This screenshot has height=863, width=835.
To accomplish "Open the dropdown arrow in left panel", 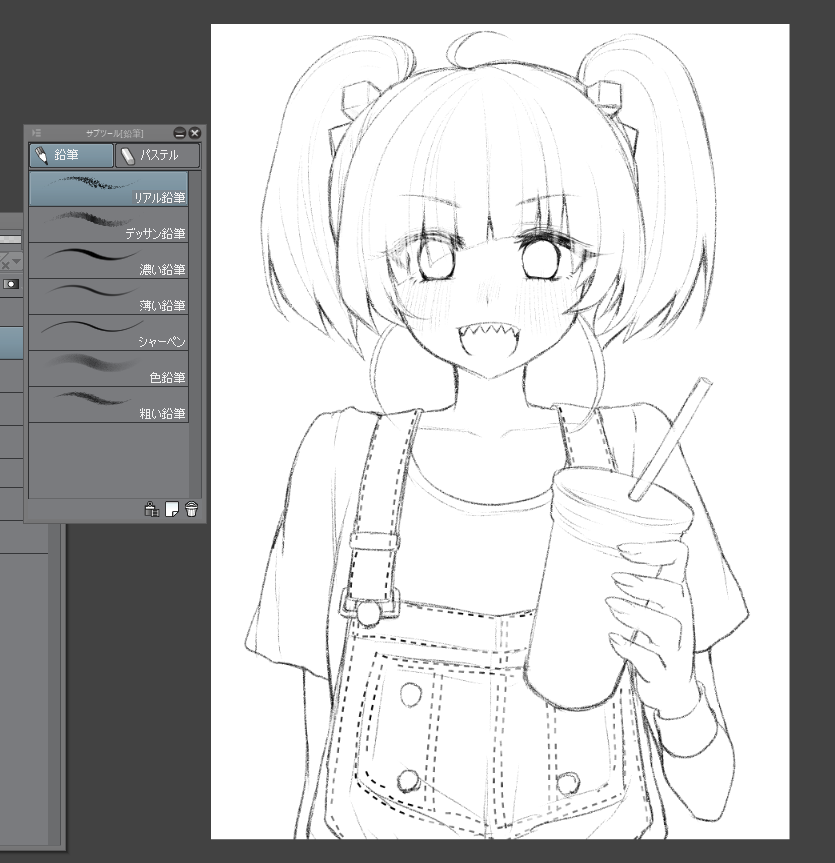I will [17, 261].
